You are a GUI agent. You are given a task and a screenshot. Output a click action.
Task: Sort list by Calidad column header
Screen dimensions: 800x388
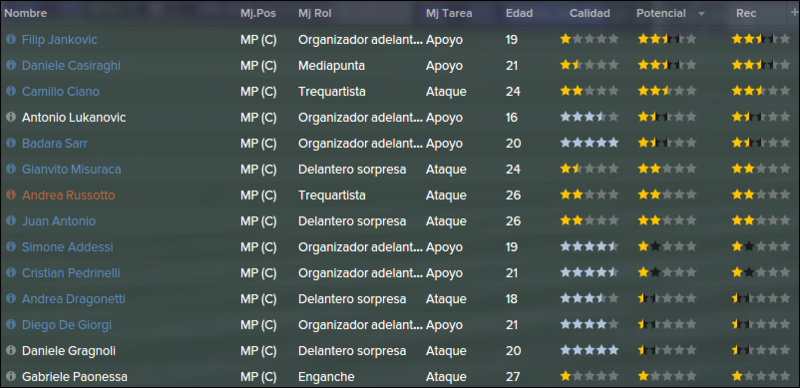pyautogui.click(x=590, y=13)
